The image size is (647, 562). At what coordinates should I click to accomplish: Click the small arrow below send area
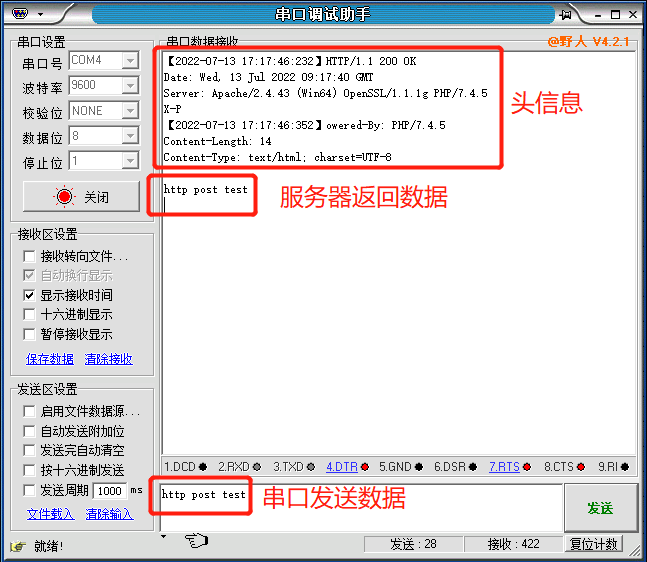pos(164,537)
